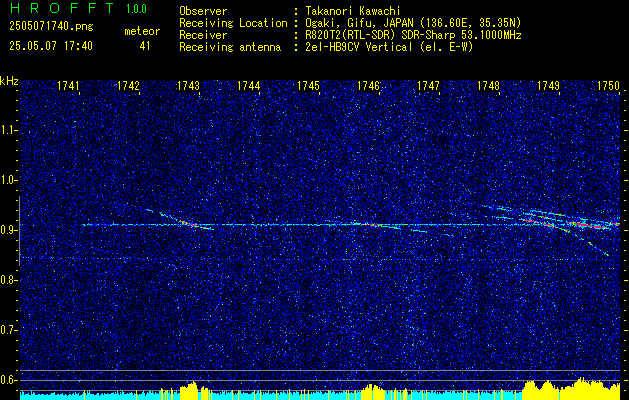Click the Receiving Location label
This screenshot has height=400, width=629.
coord(233,23)
